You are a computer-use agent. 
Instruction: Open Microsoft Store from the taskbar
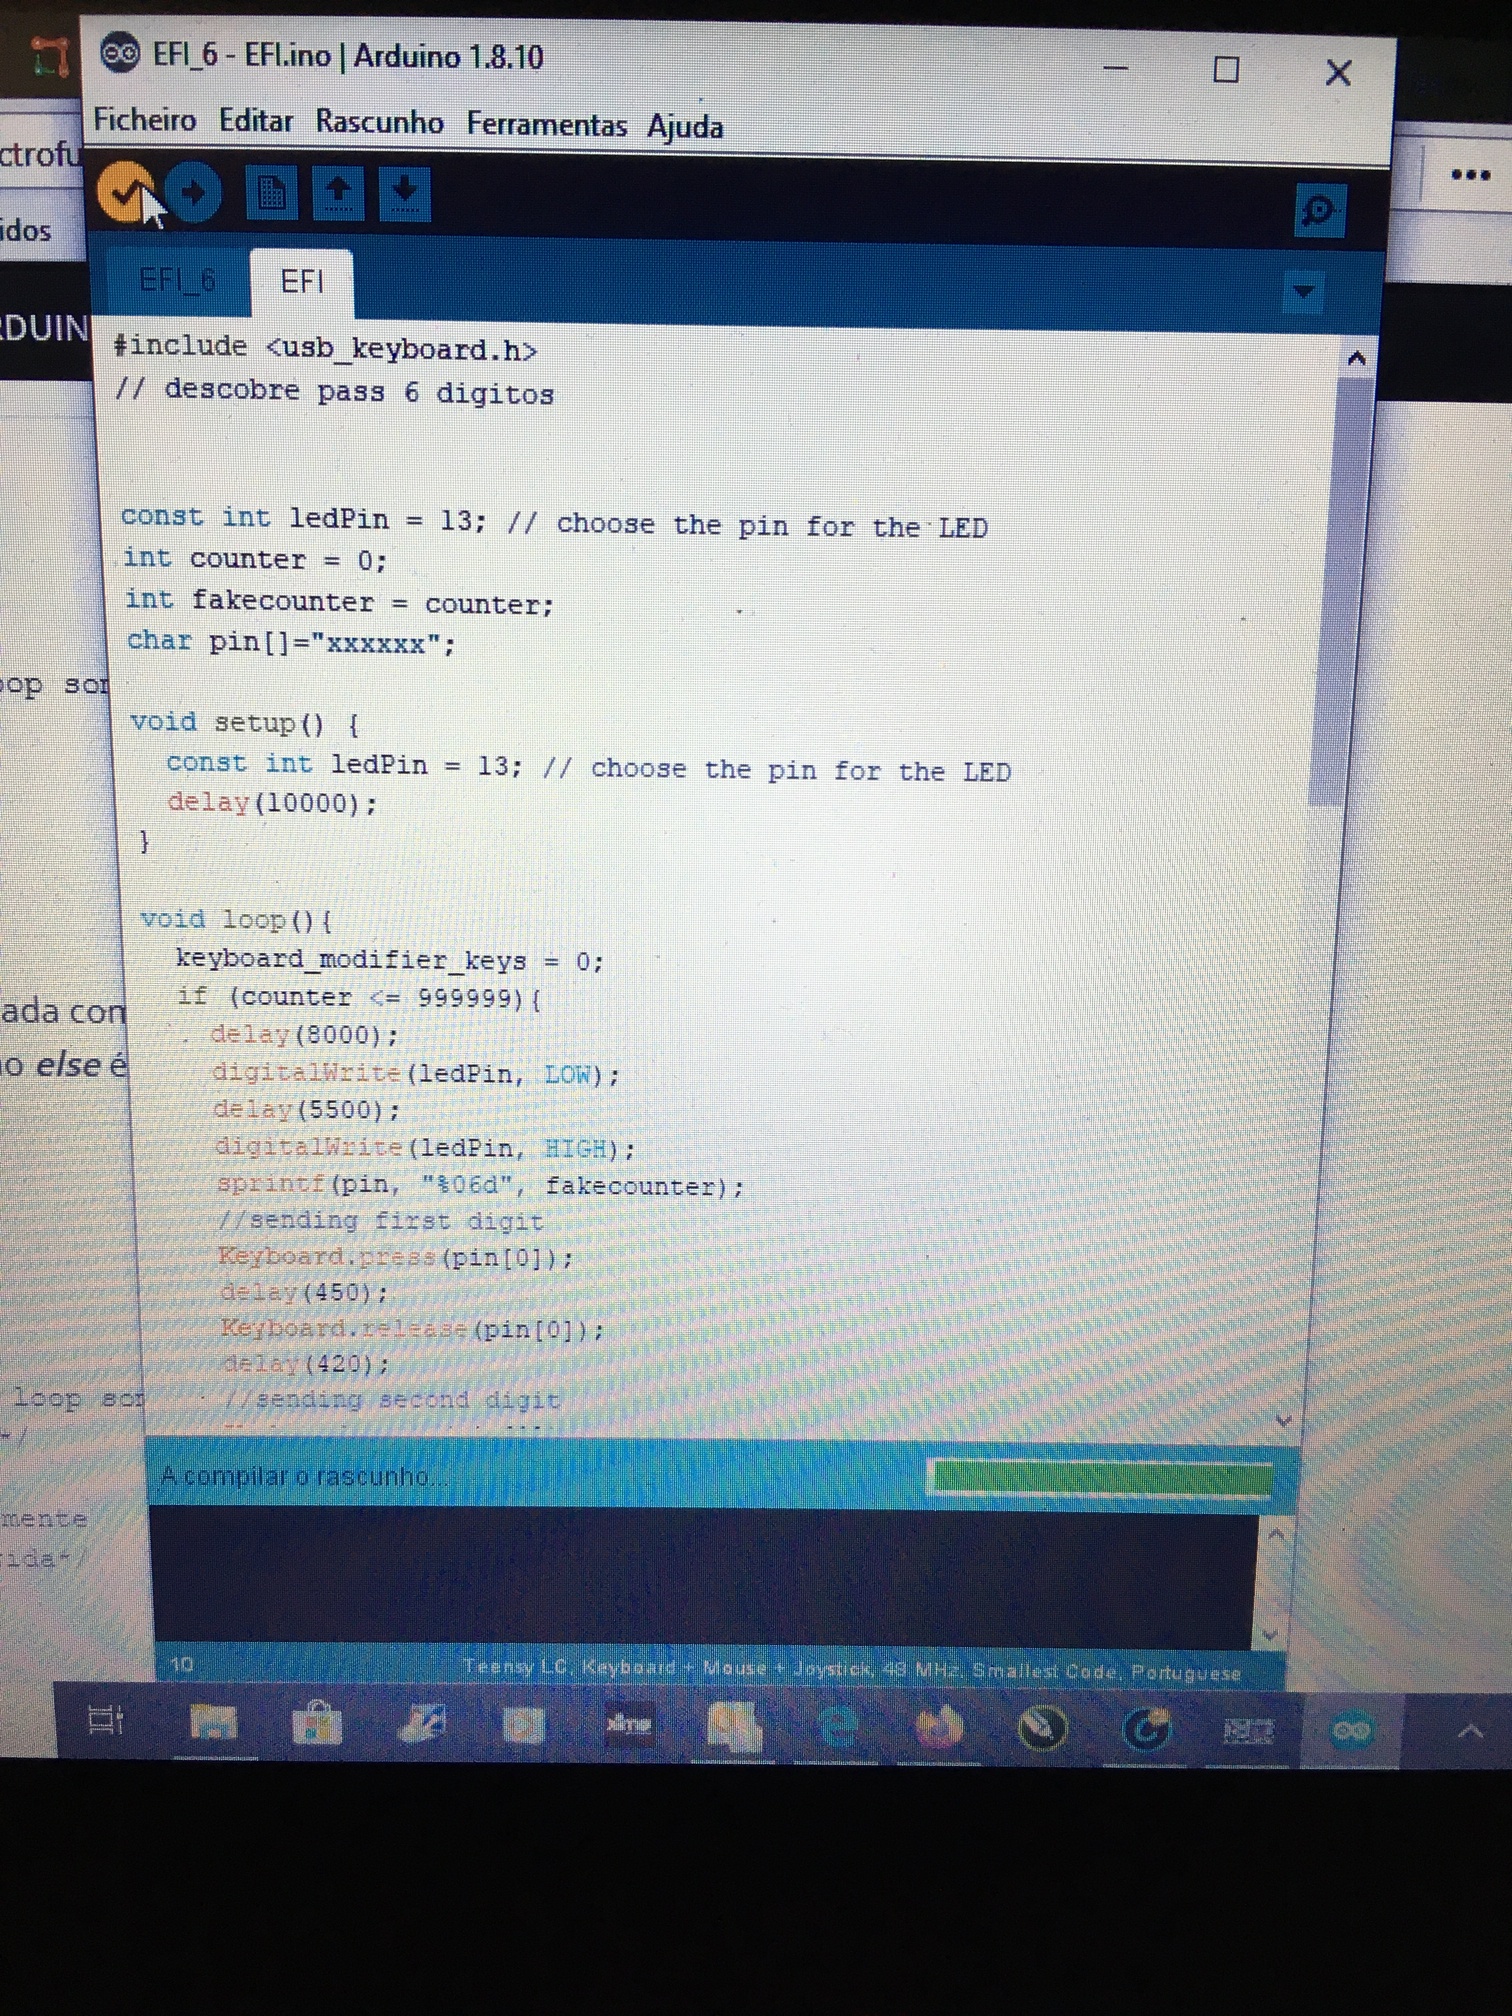(317, 1723)
